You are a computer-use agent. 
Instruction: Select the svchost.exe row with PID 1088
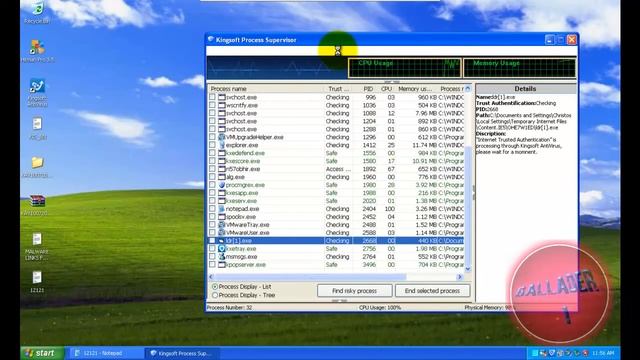(x=336, y=113)
